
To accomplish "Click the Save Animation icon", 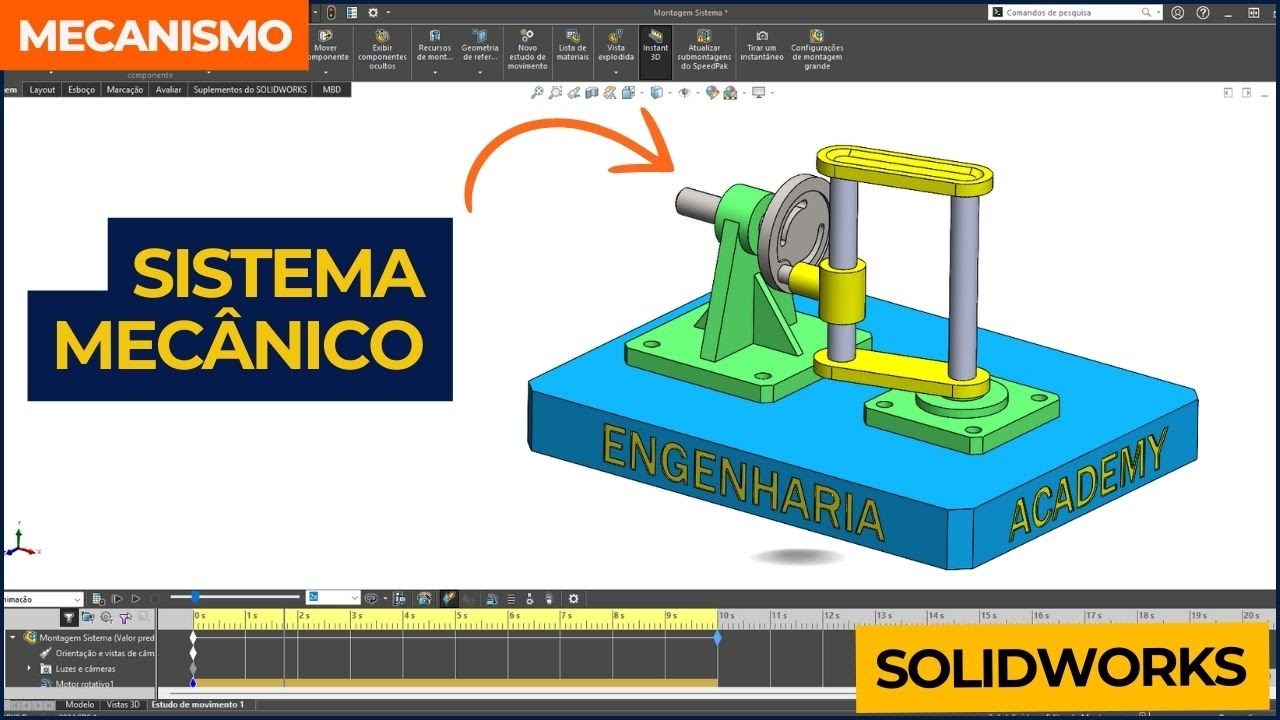I will click(399, 599).
